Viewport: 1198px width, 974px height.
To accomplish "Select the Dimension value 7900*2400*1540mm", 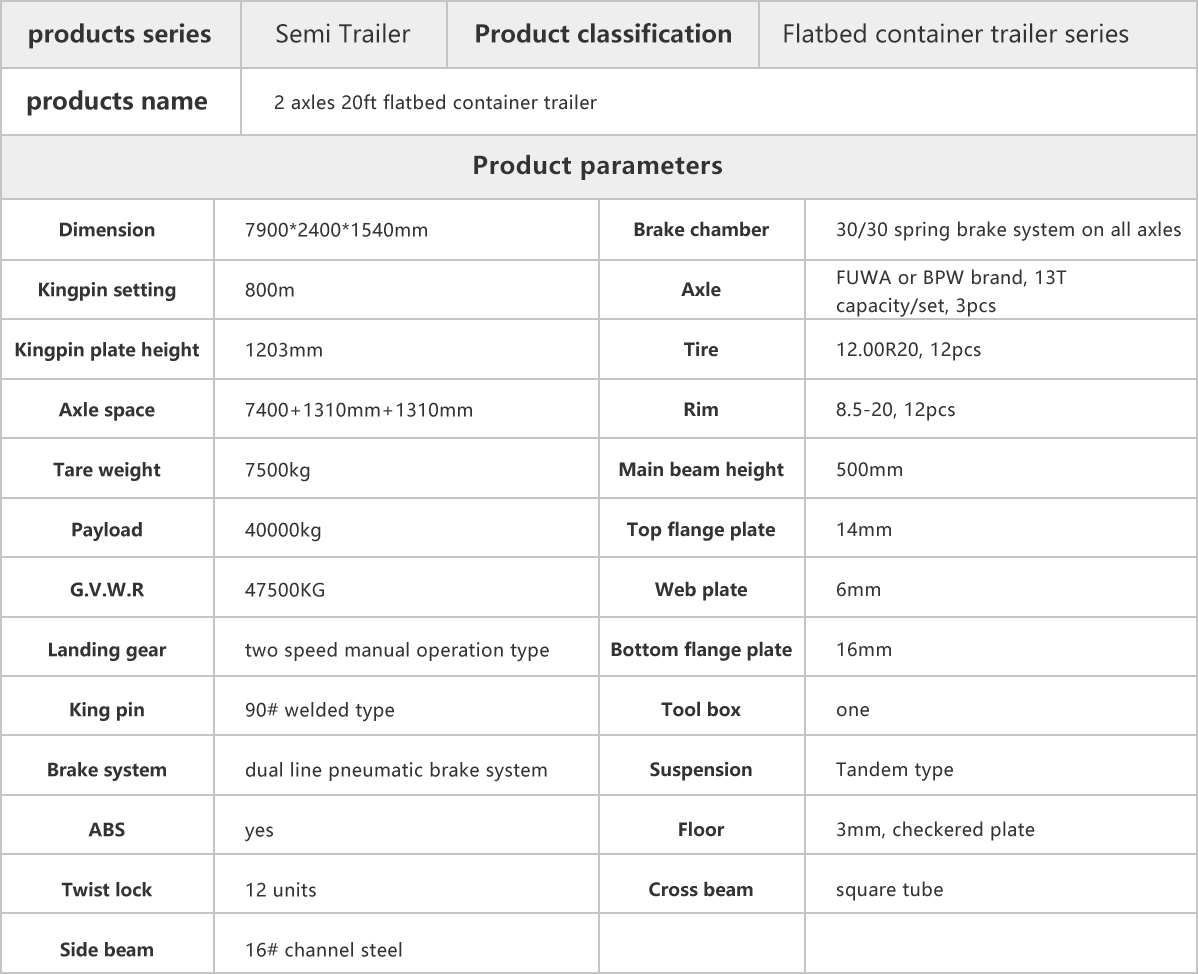I will point(336,230).
